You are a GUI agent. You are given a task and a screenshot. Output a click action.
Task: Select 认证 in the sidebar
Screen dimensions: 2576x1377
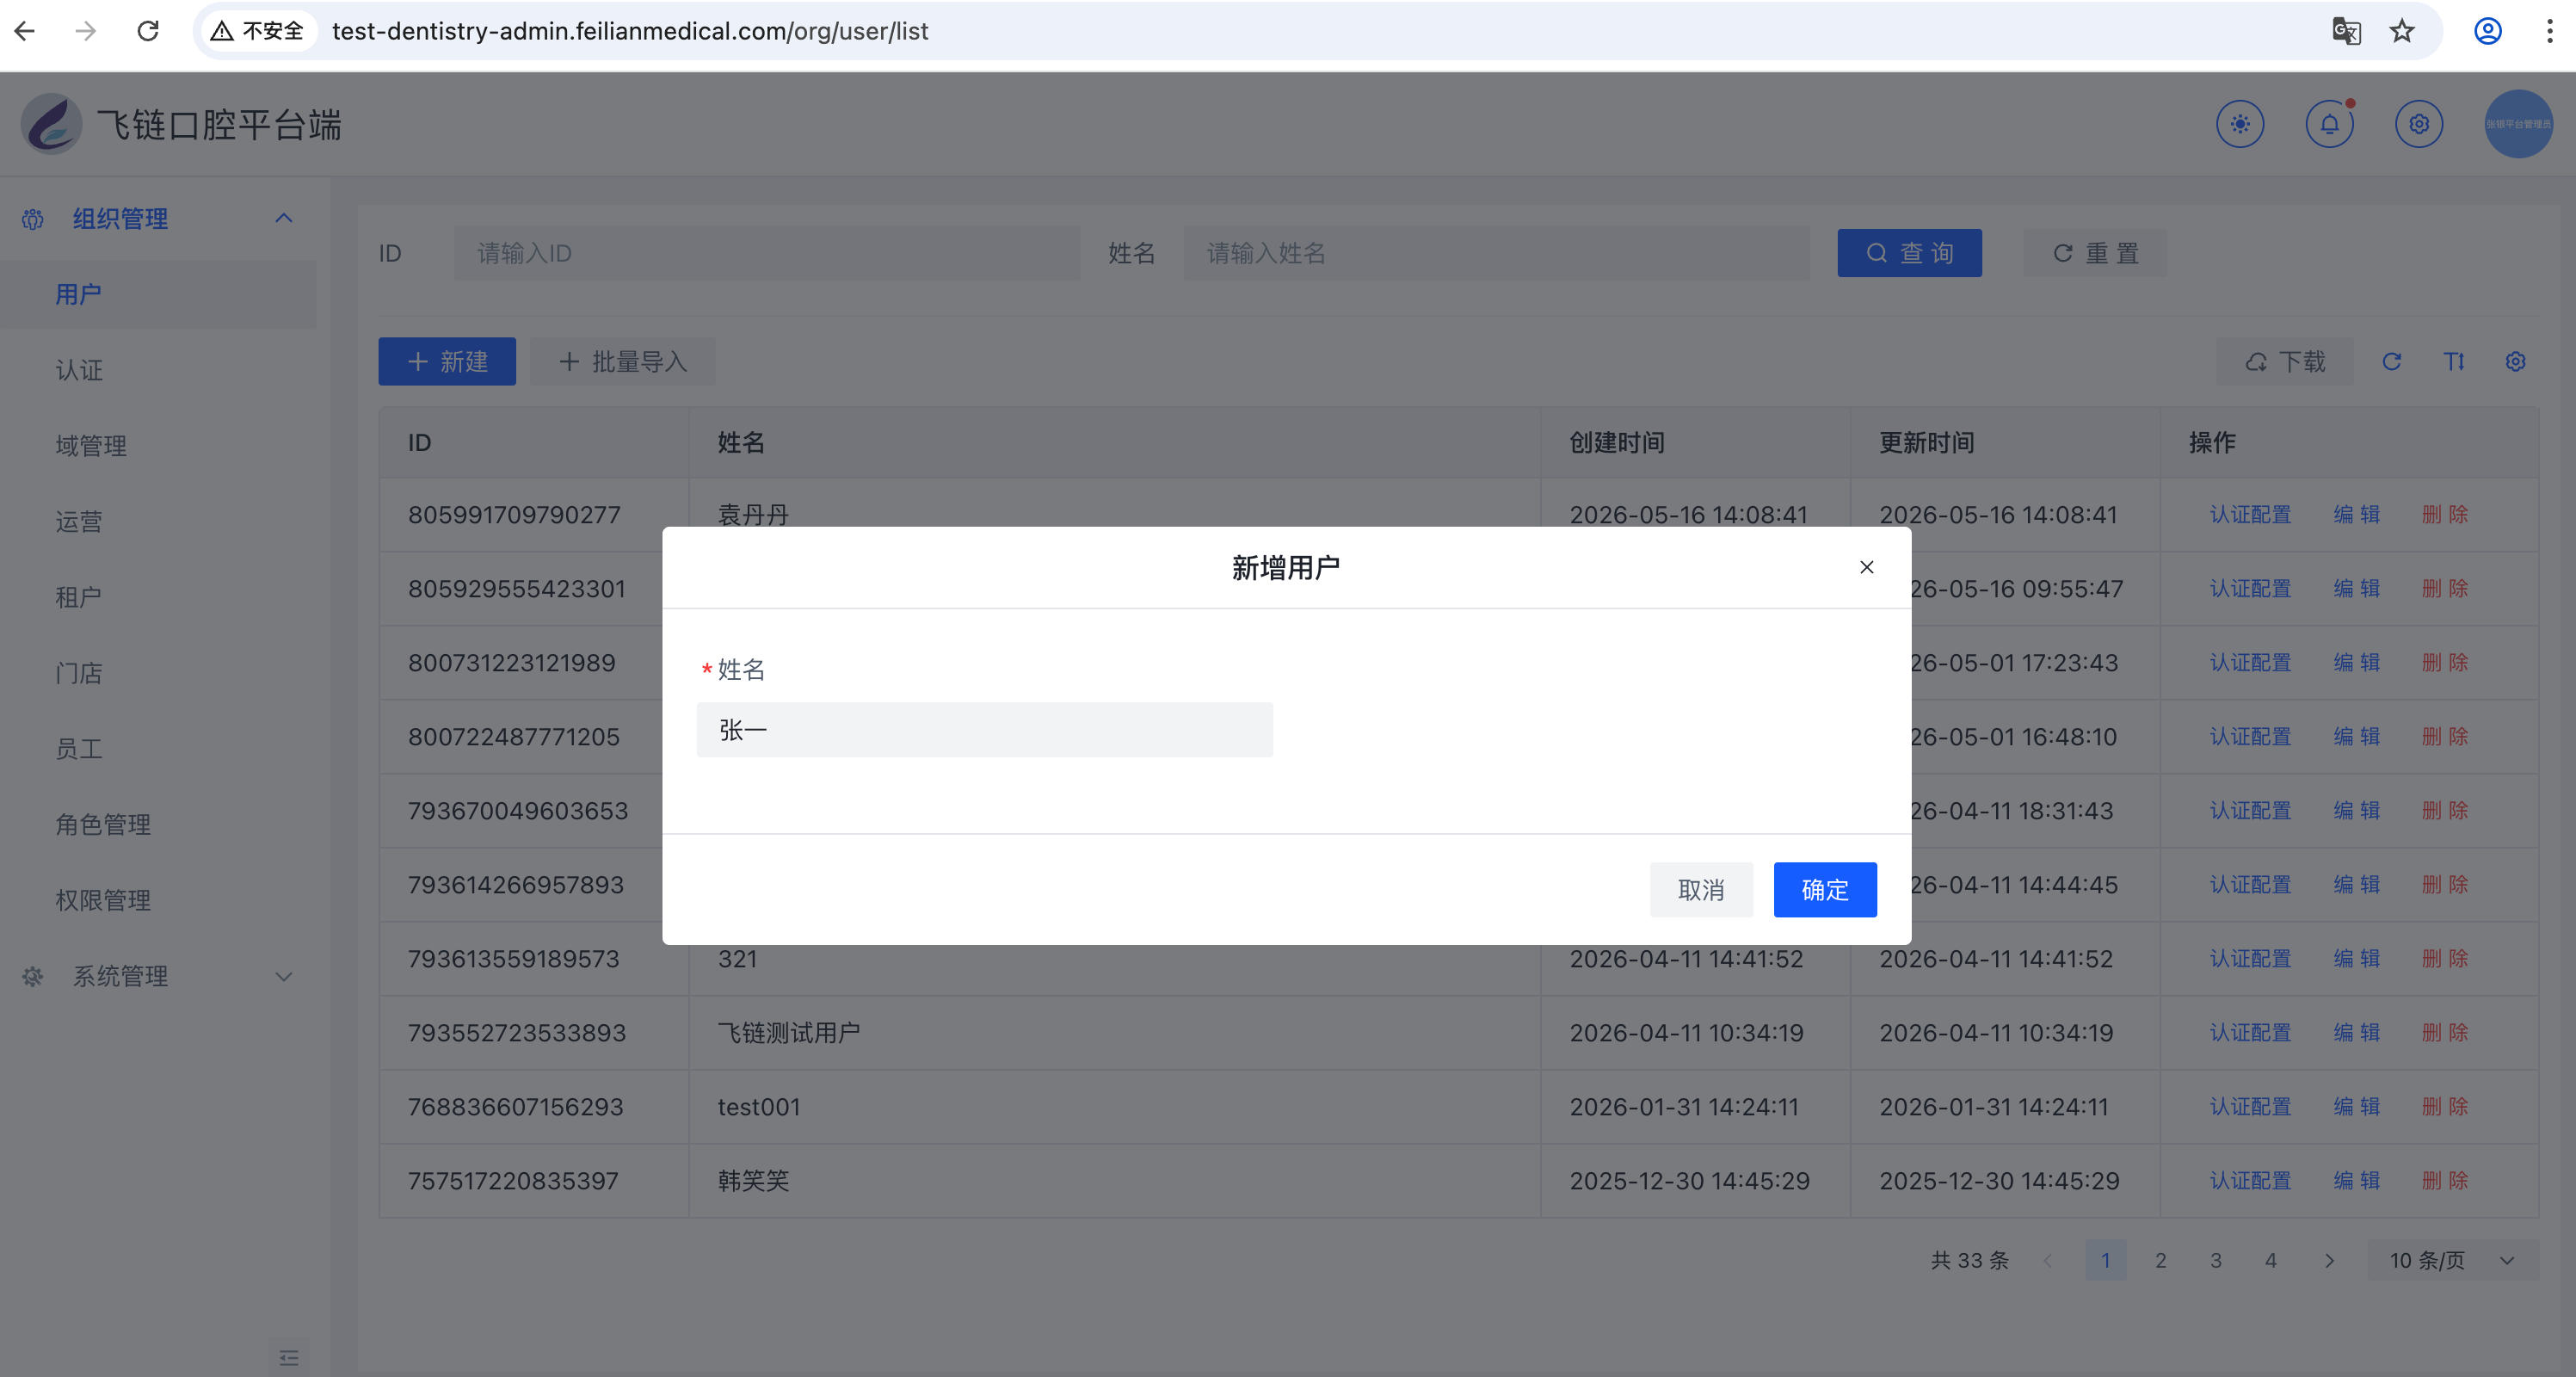point(158,370)
